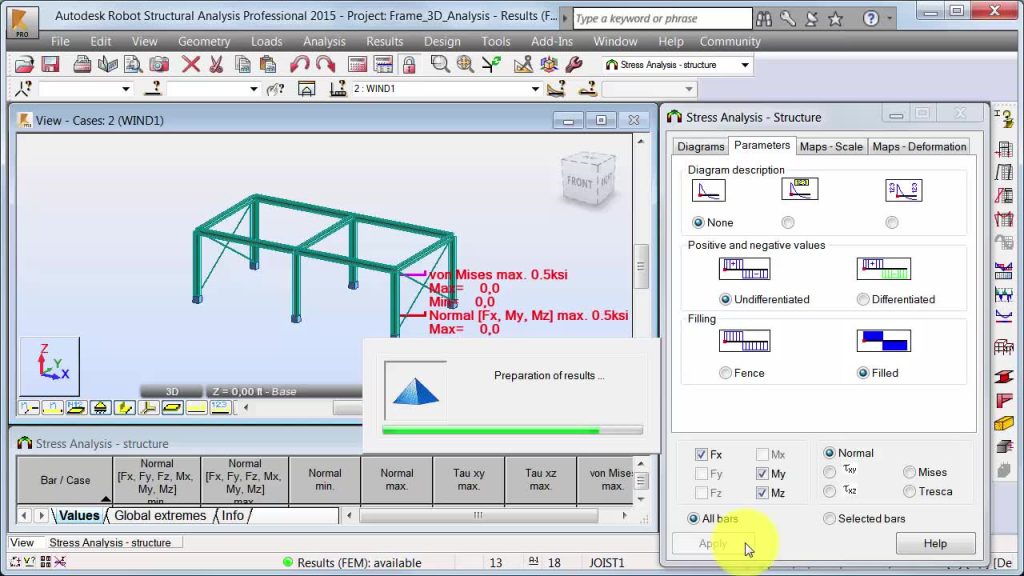Click the Help button
Viewport: 1024px width, 576px height.
935,543
